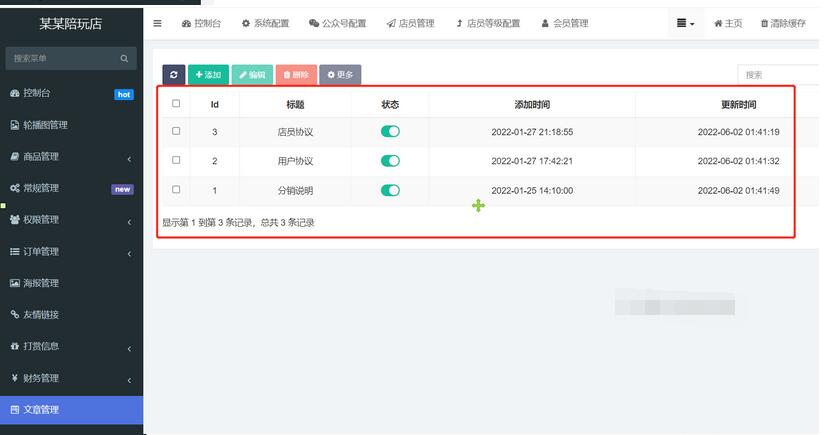This screenshot has height=435, width=830.
Task: Click the 状态 column header
Action: coord(390,105)
